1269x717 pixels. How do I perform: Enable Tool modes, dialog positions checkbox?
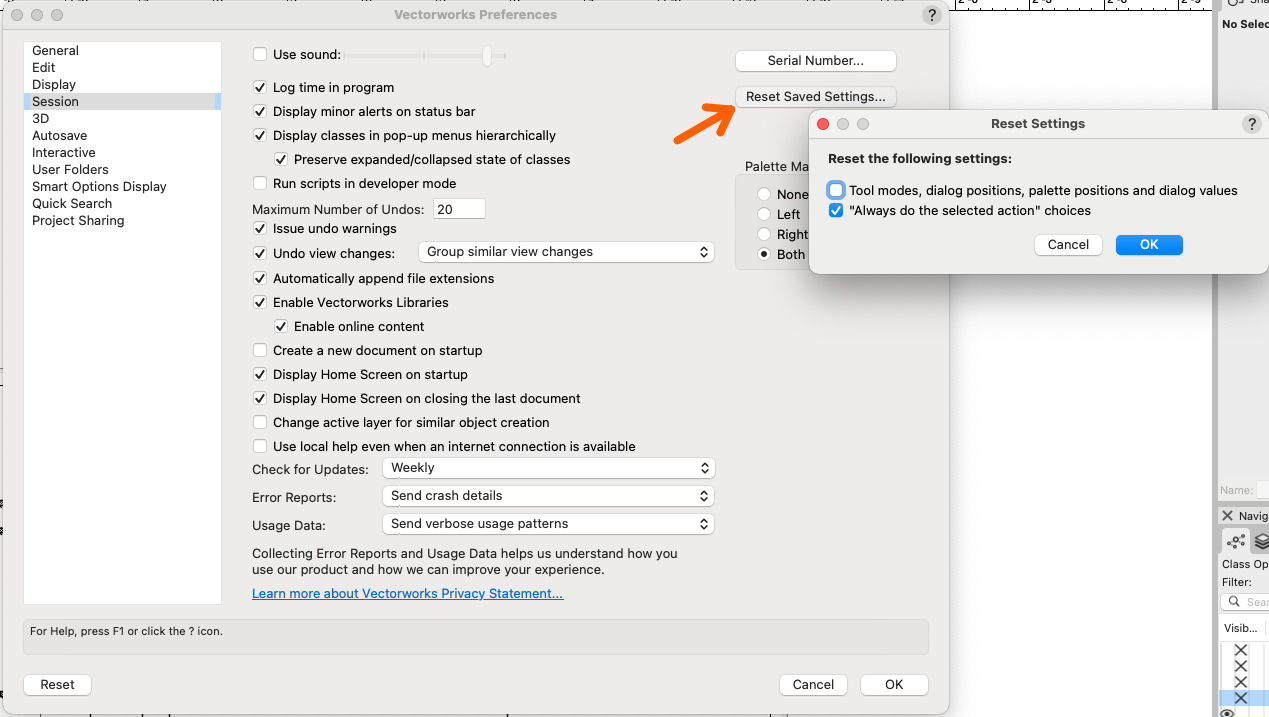pos(836,190)
